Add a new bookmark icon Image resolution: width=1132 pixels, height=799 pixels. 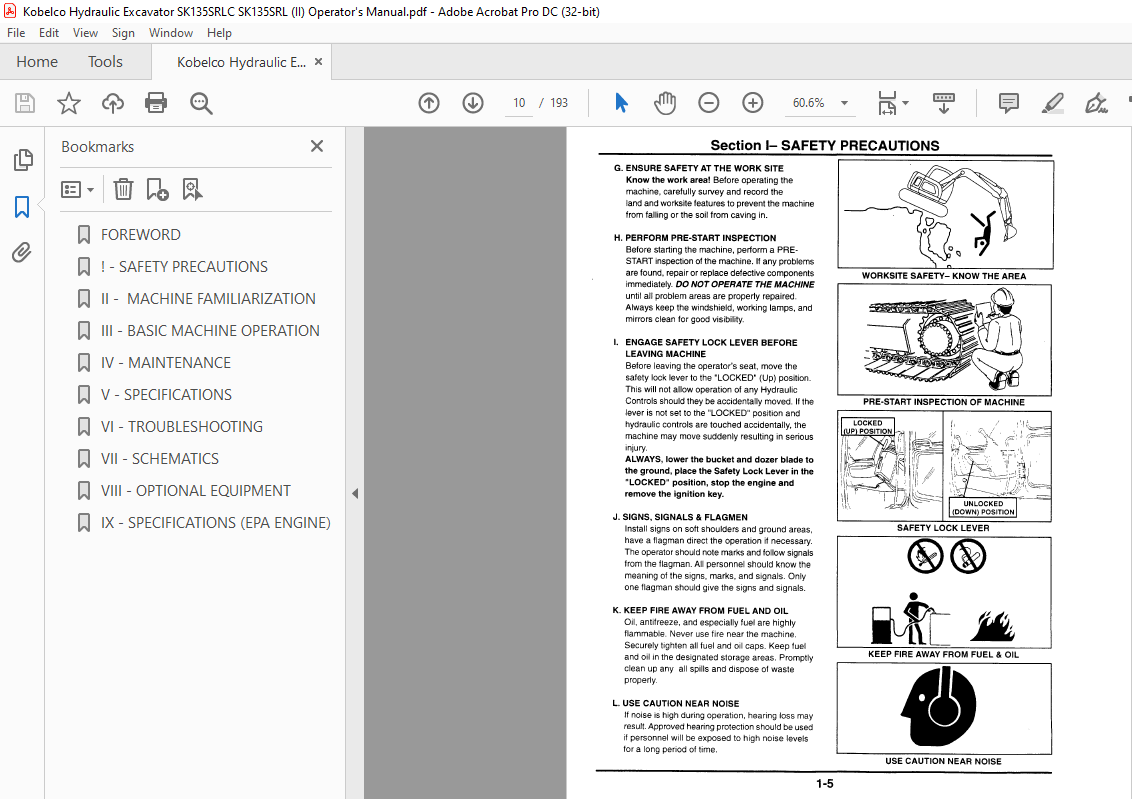[x=157, y=189]
